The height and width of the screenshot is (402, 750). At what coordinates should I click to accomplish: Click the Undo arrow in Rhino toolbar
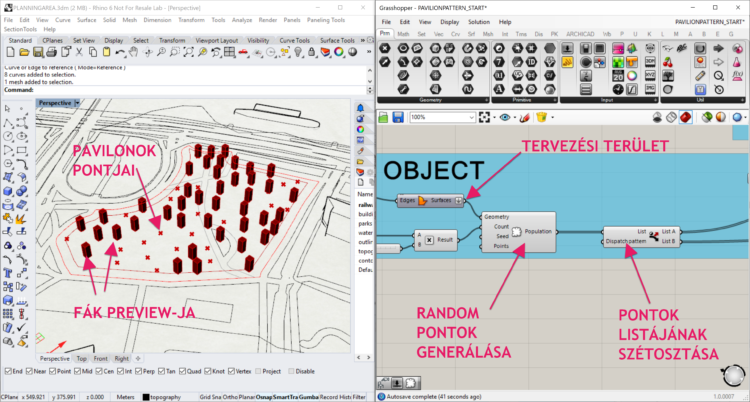(119, 54)
